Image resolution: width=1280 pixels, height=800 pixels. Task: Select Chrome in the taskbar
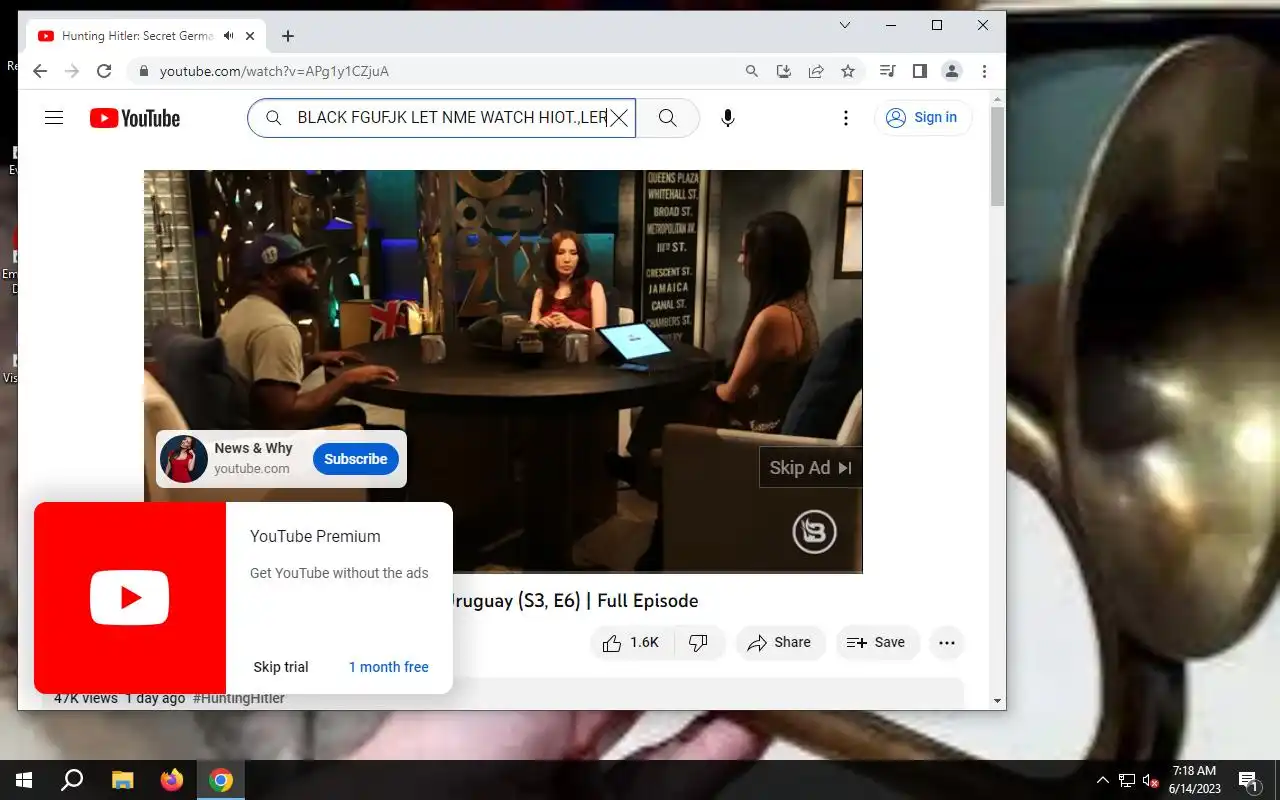221,780
